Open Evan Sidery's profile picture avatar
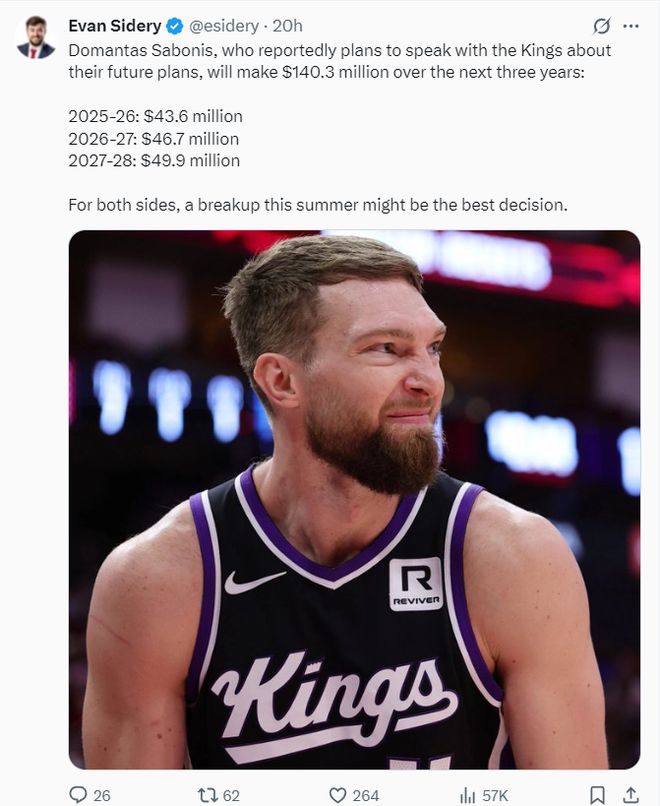Viewport: 660px width, 806px height. (35, 36)
